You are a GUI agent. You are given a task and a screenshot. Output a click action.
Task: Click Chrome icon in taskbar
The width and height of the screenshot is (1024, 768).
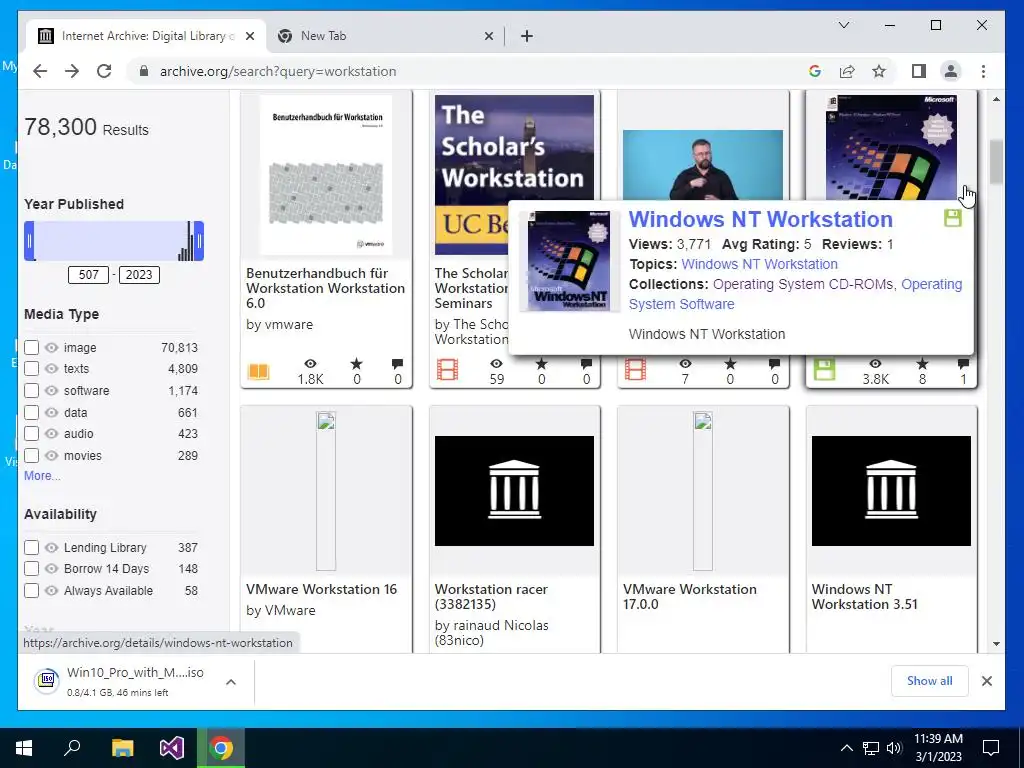(221, 748)
